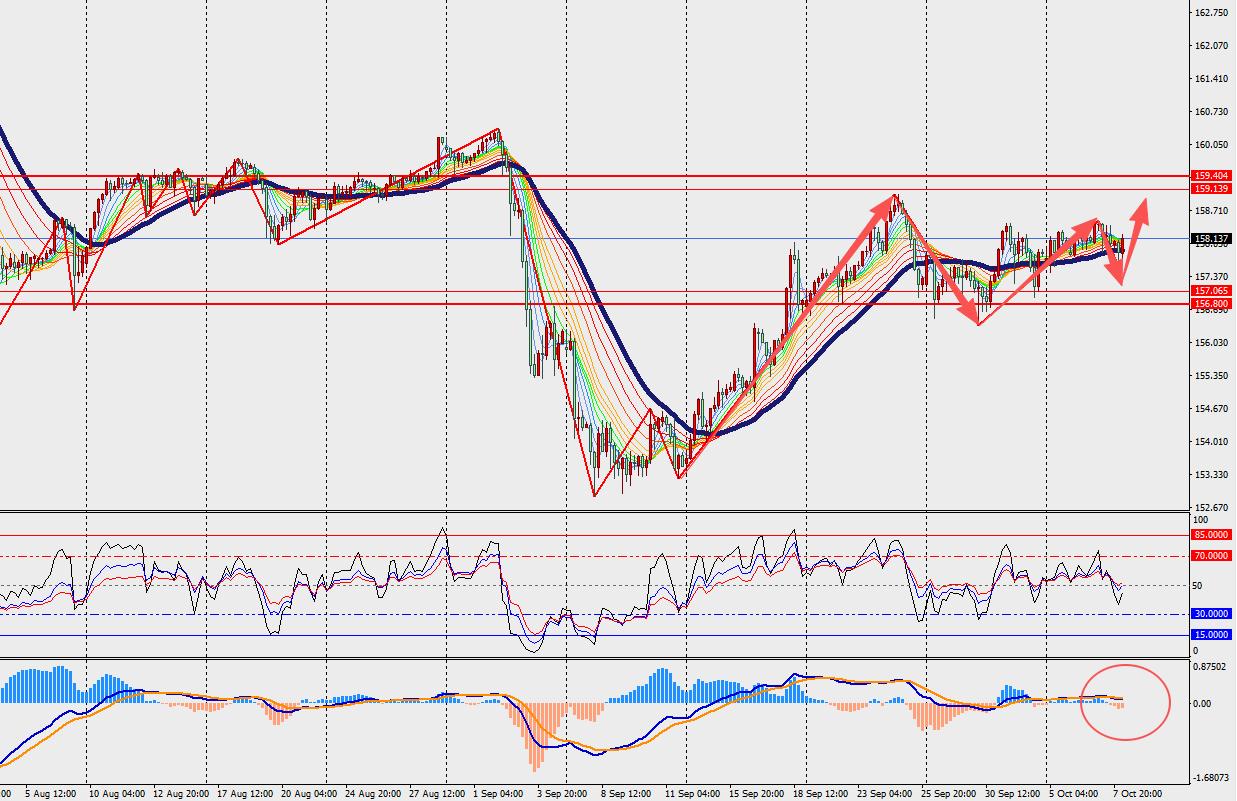Select the 18 Sep 12:00 time label
The image size is (1237, 801).
(x=821, y=793)
